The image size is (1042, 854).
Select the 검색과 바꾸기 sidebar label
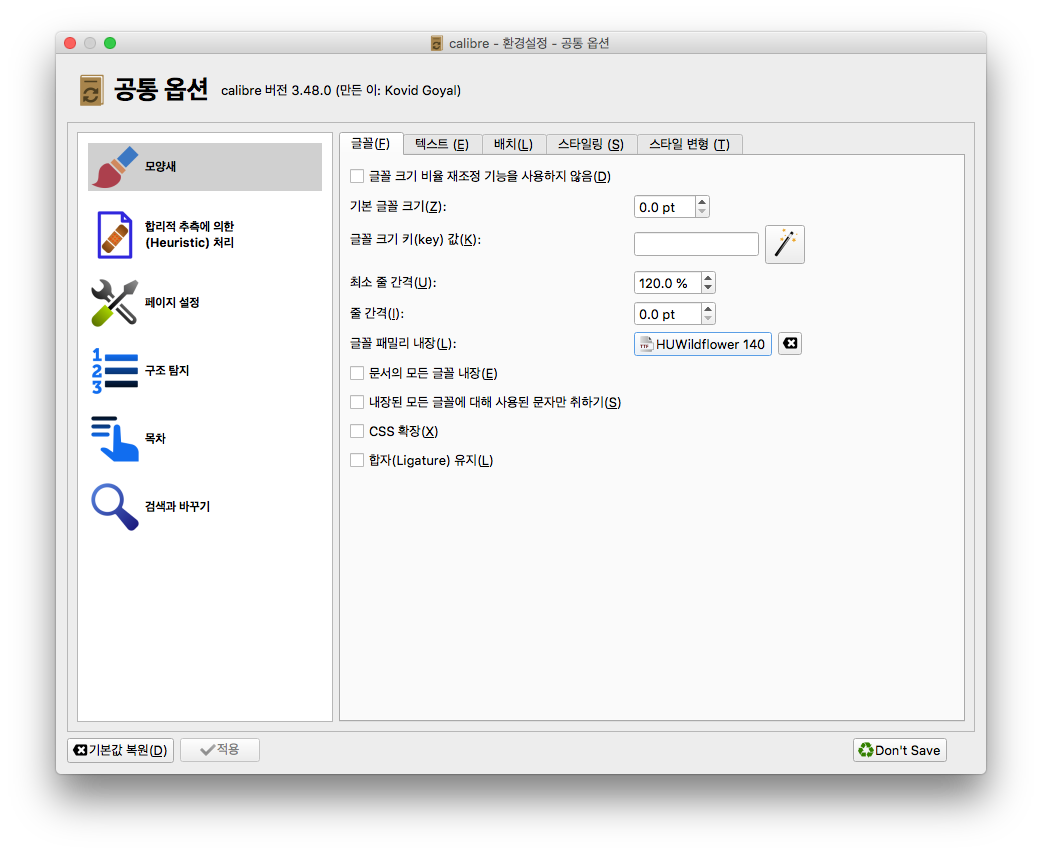tap(177, 506)
